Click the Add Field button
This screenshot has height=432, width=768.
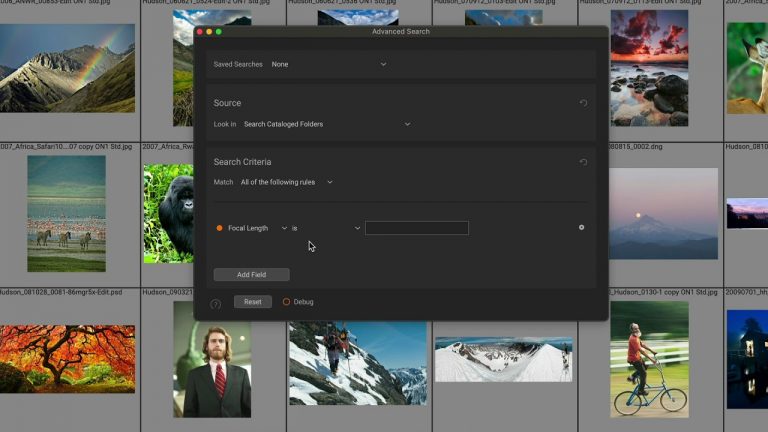(251, 274)
